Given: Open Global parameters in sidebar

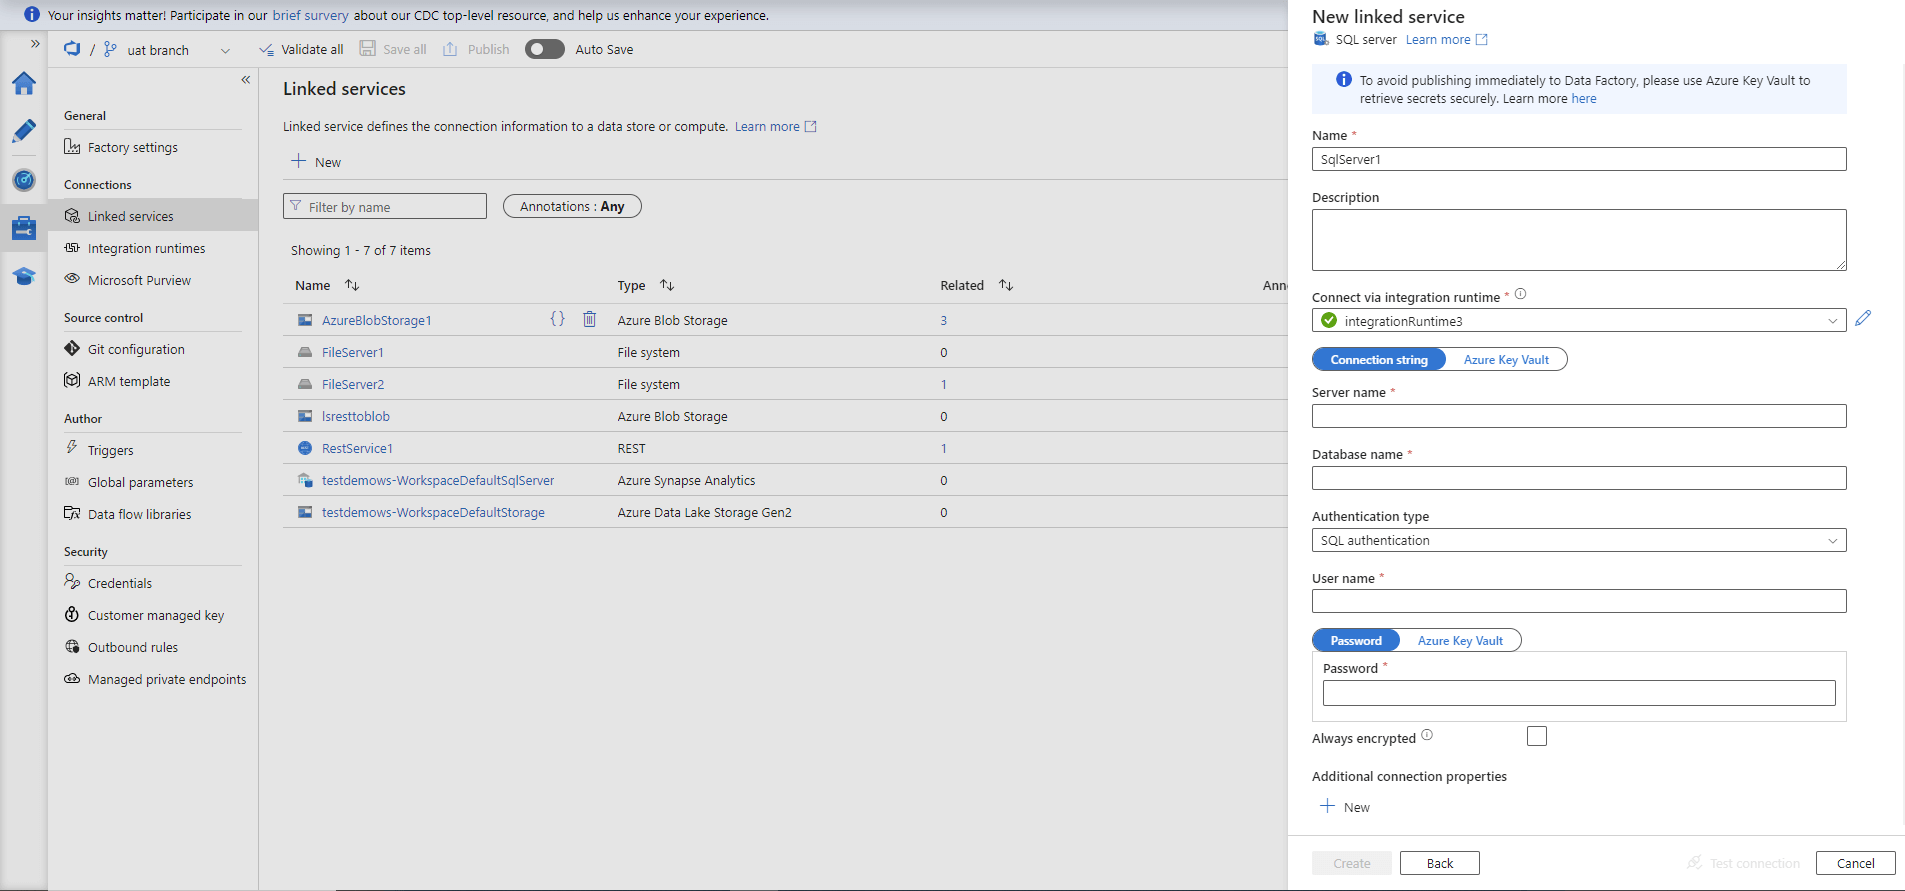Looking at the screenshot, I should (x=140, y=482).
